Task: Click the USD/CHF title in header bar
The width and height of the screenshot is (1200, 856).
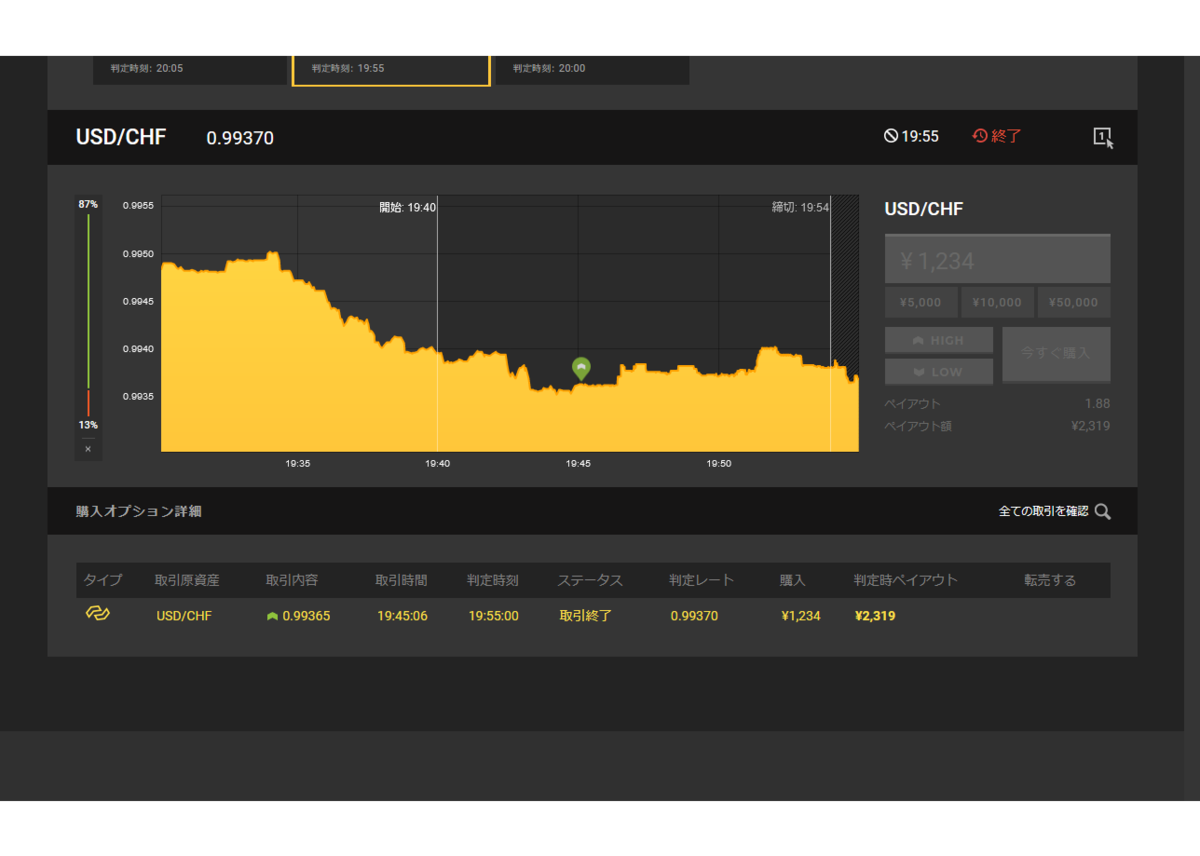Action: pos(121,137)
